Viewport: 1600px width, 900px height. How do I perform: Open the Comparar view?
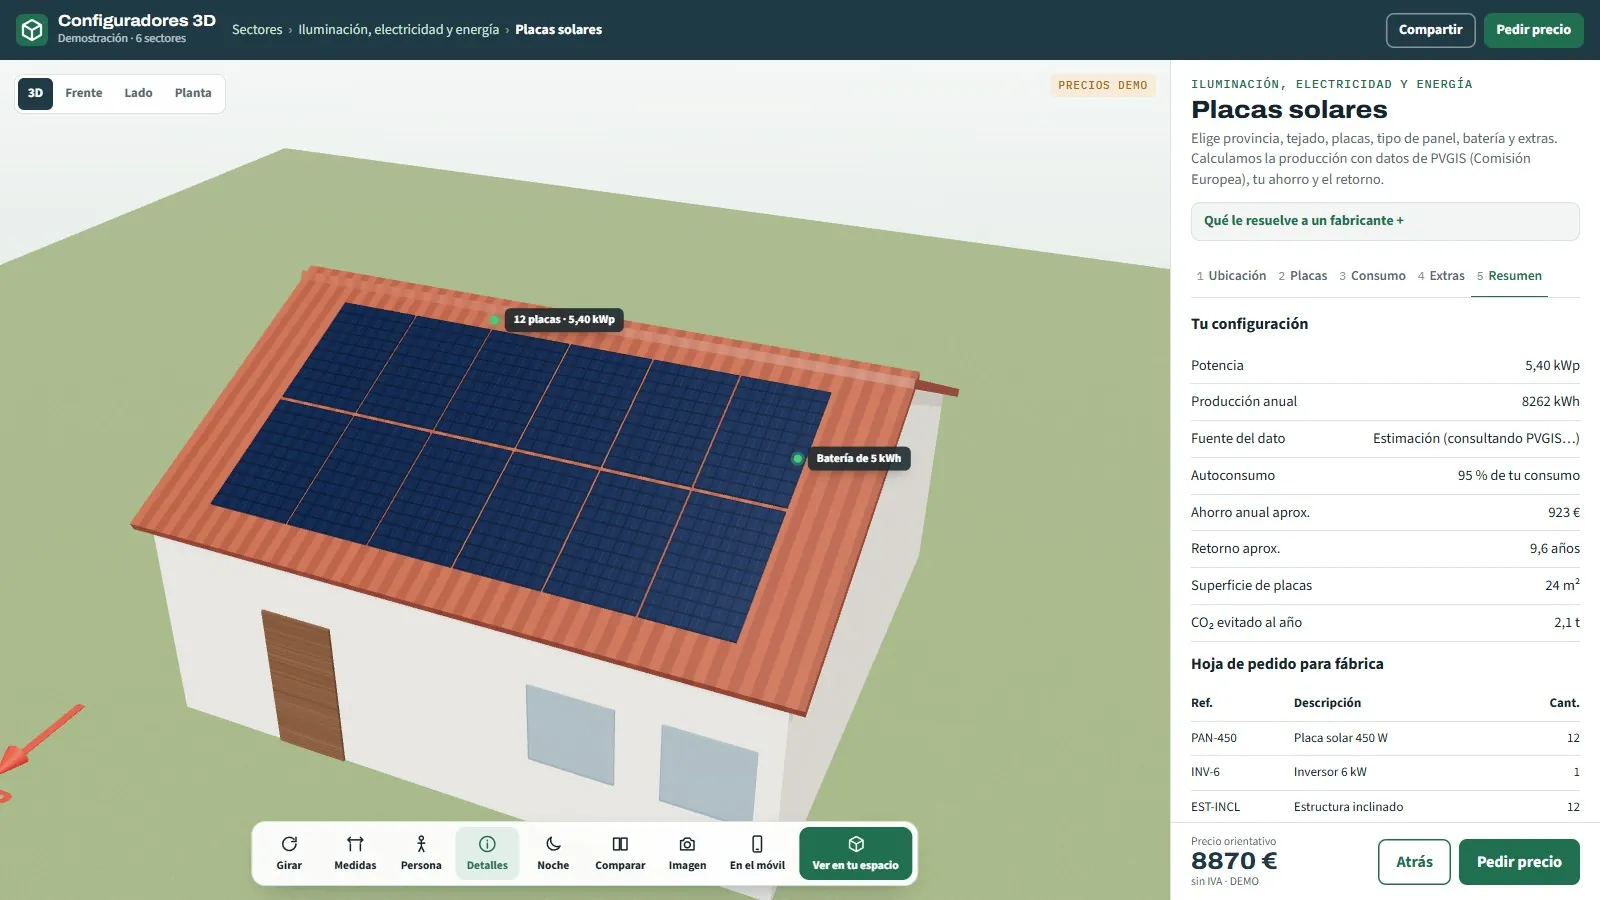[620, 853]
